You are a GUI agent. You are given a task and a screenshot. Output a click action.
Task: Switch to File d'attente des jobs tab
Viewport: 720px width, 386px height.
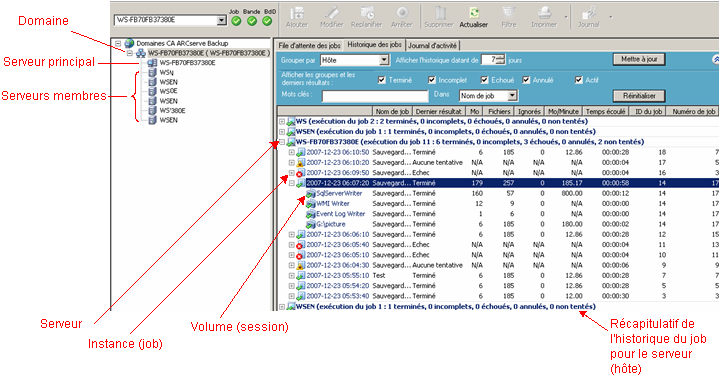pyautogui.click(x=309, y=45)
